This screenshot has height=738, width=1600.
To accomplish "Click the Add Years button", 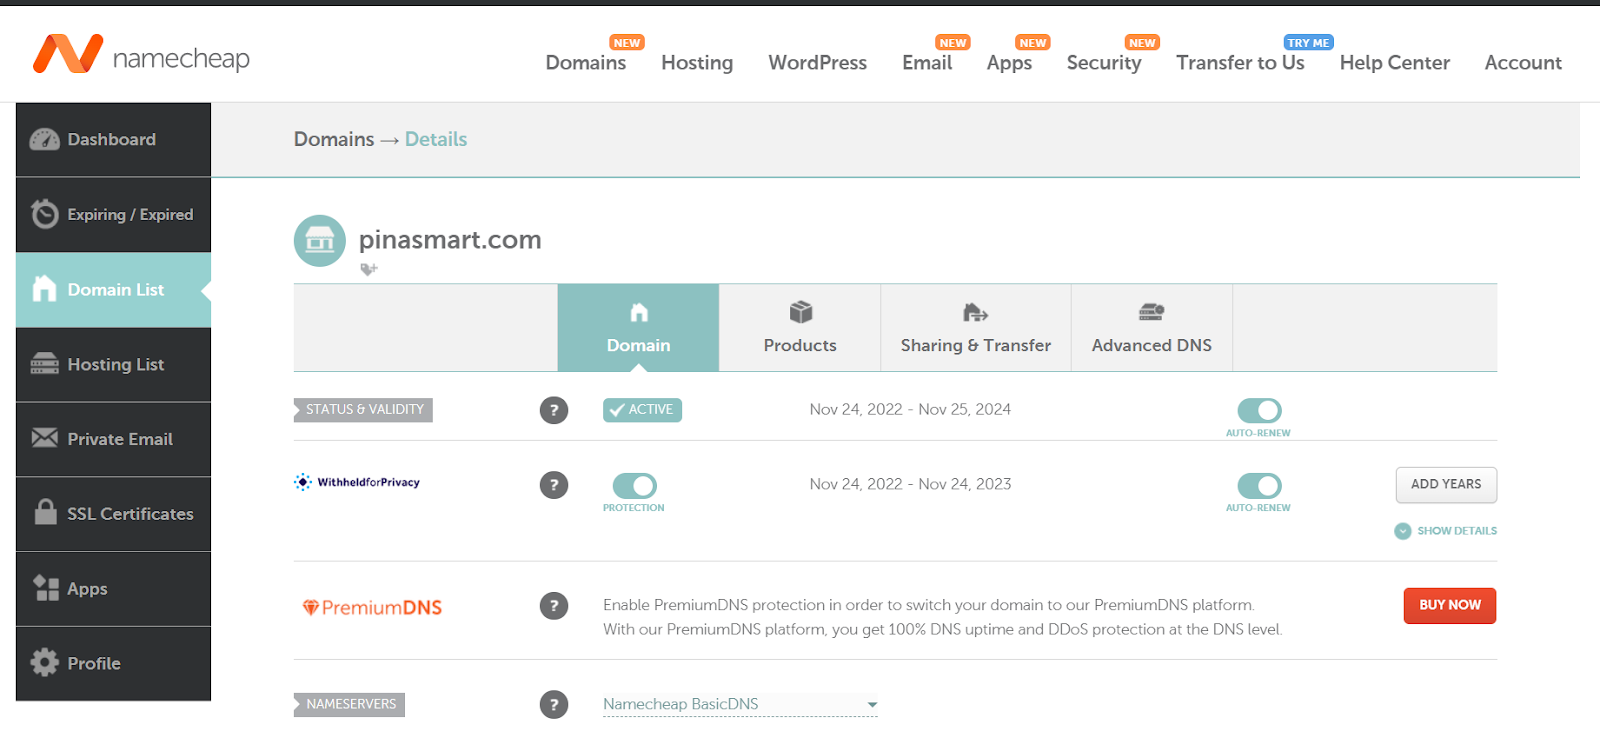I will click(x=1446, y=485).
